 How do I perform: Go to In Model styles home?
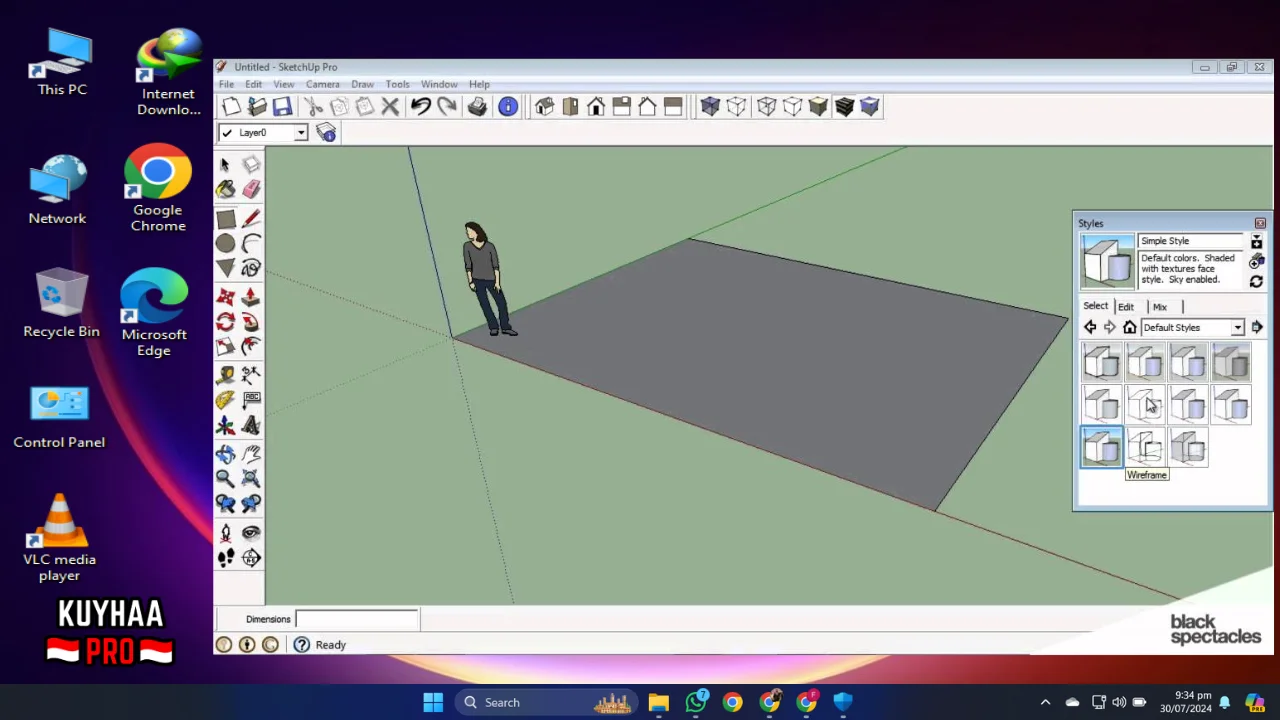coord(1130,328)
